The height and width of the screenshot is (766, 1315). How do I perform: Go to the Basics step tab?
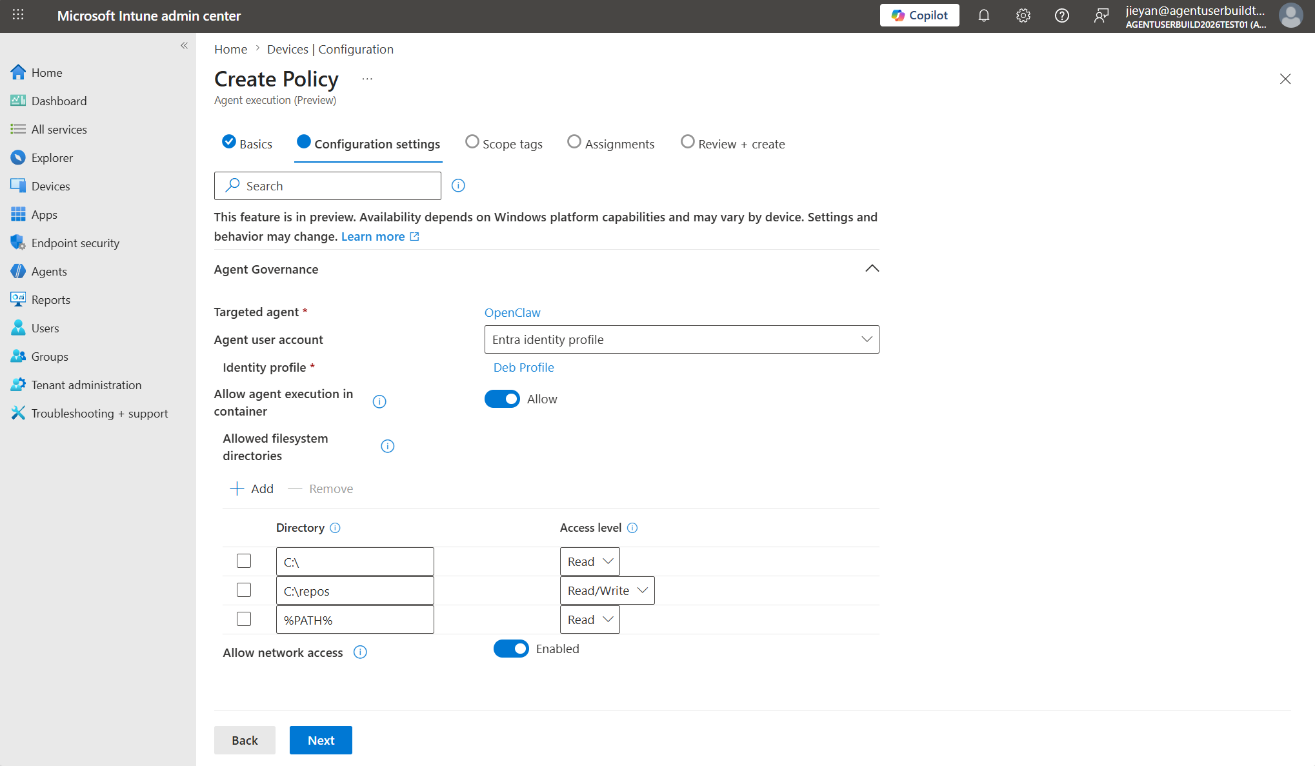(x=247, y=143)
